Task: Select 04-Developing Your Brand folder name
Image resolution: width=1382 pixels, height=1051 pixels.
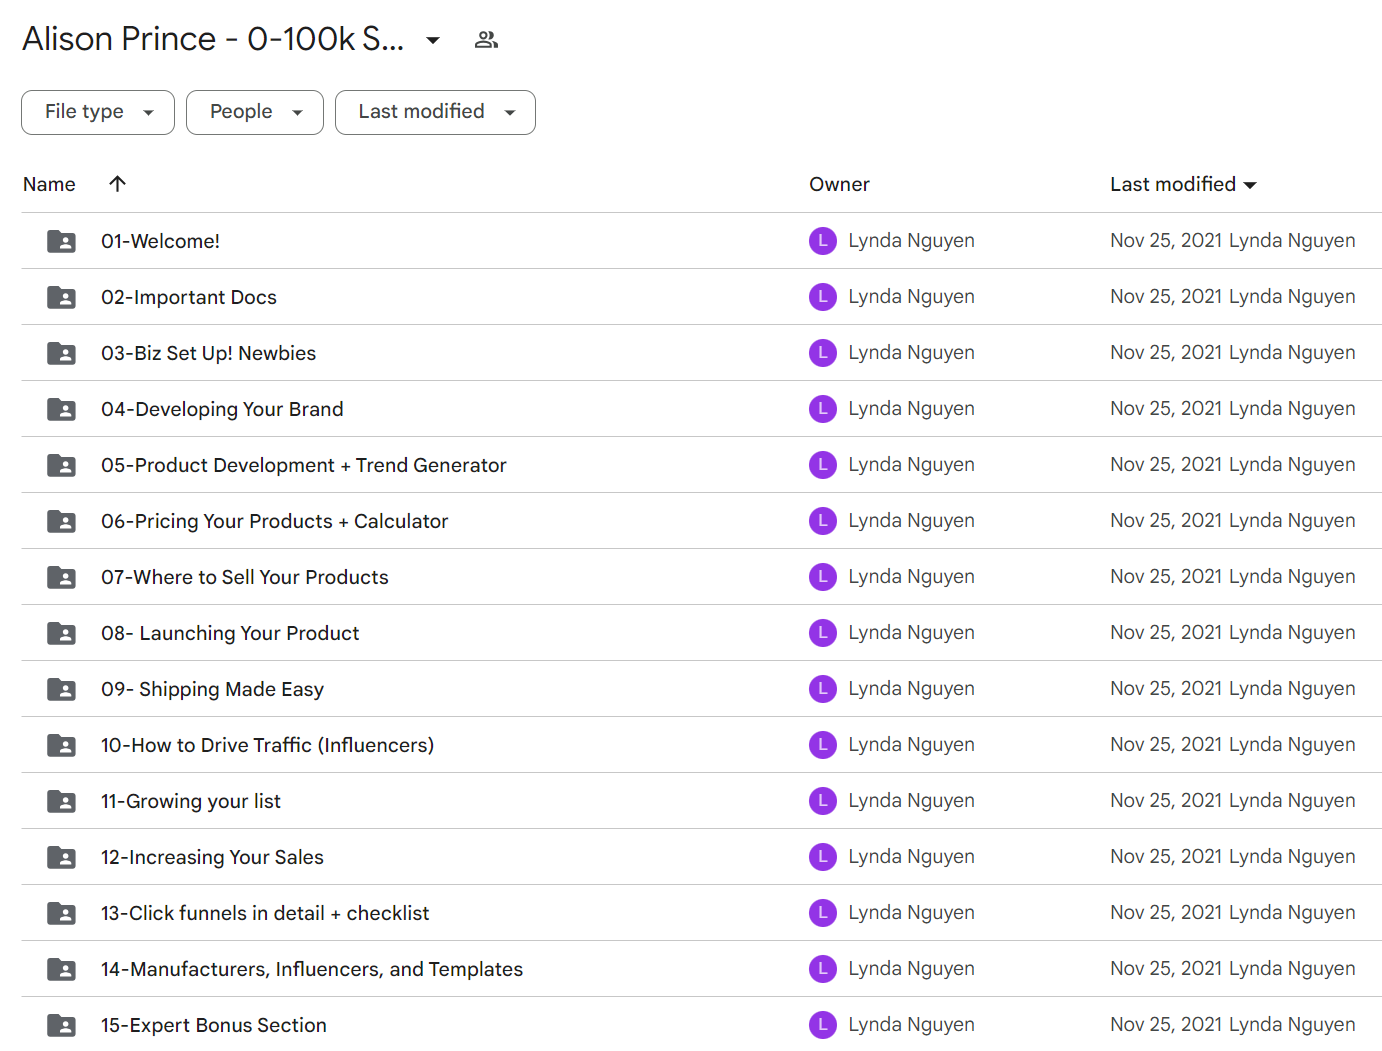Action: 222,409
